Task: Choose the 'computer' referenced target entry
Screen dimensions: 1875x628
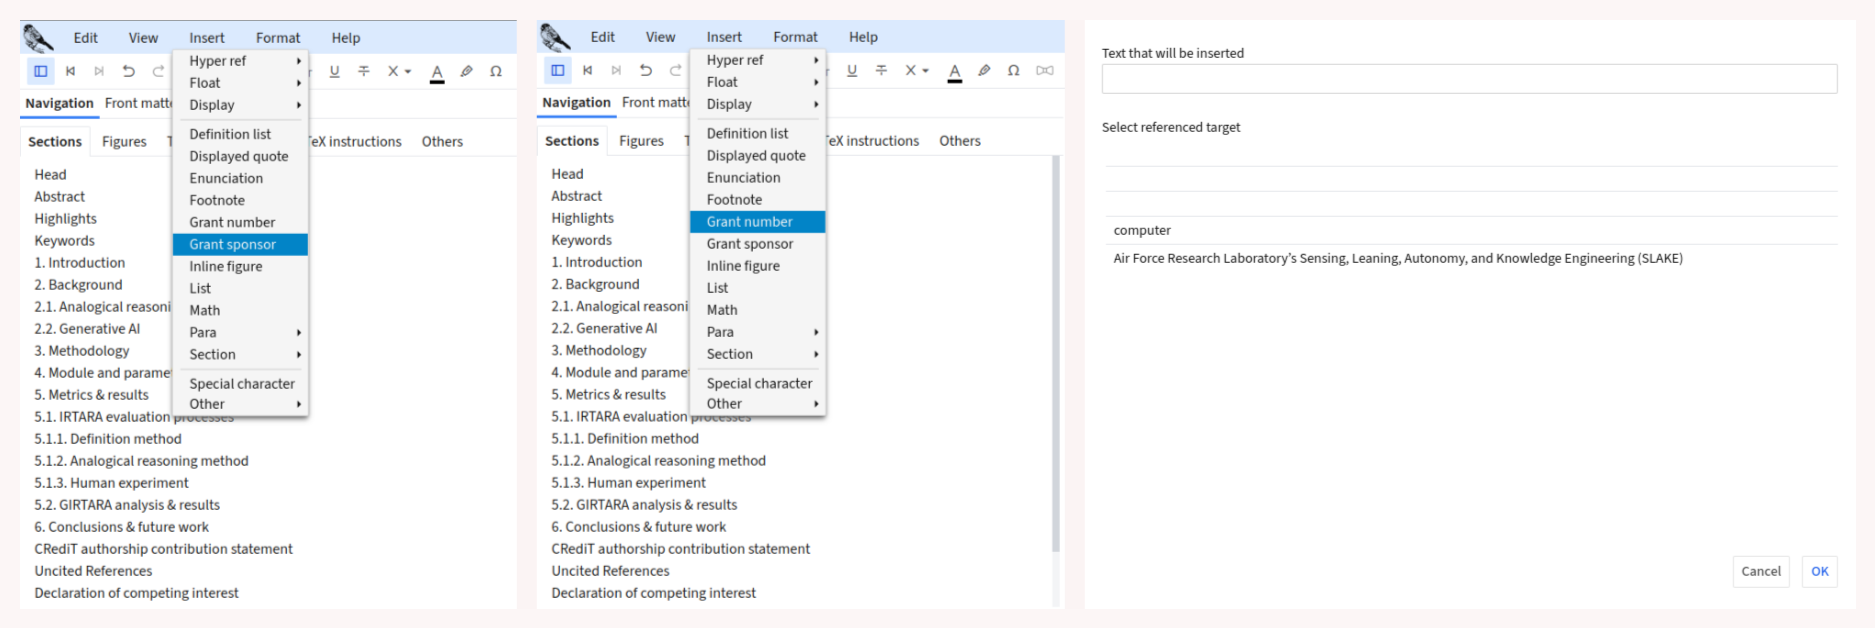Action: tap(1142, 230)
